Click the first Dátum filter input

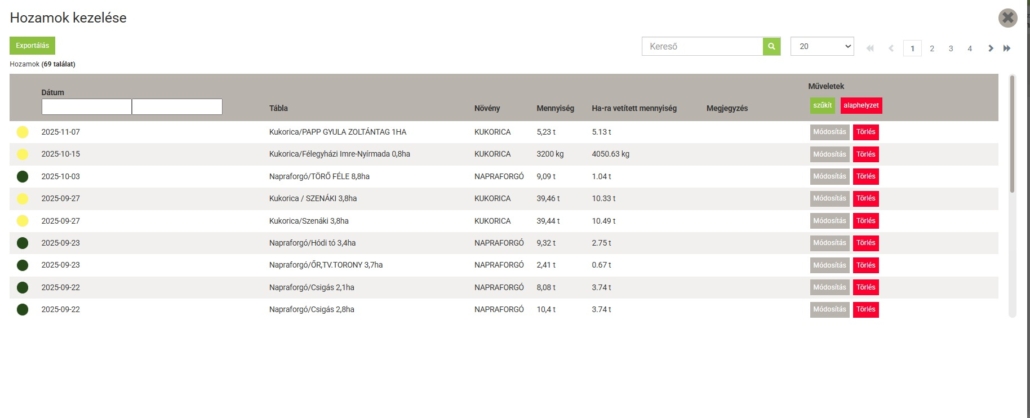[x=86, y=107]
